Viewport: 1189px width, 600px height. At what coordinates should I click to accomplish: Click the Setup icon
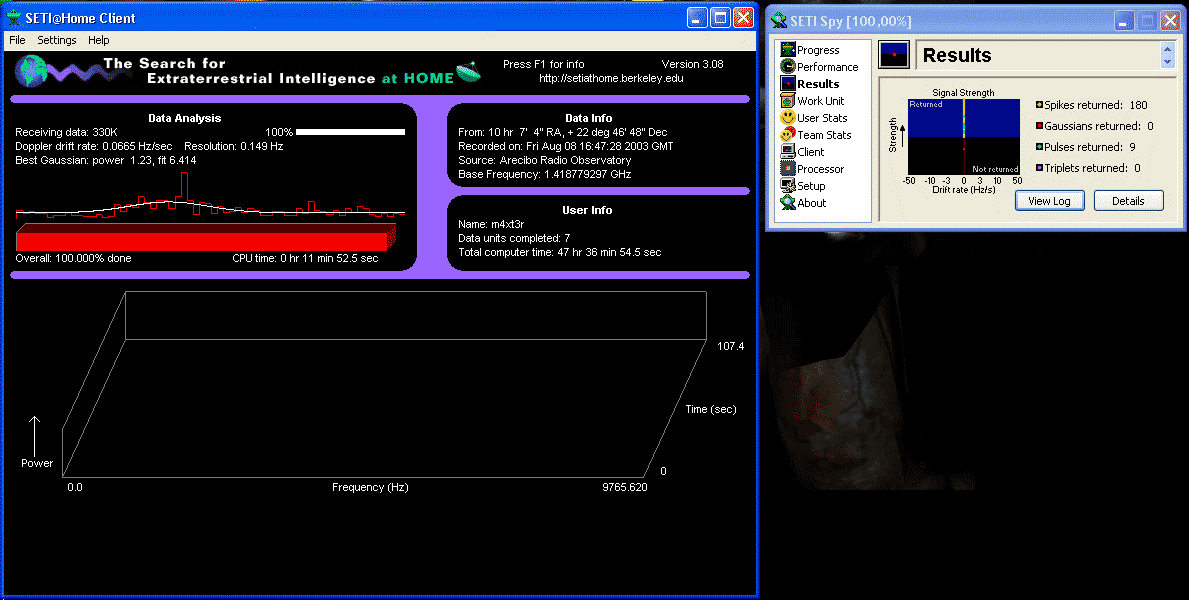click(x=788, y=186)
